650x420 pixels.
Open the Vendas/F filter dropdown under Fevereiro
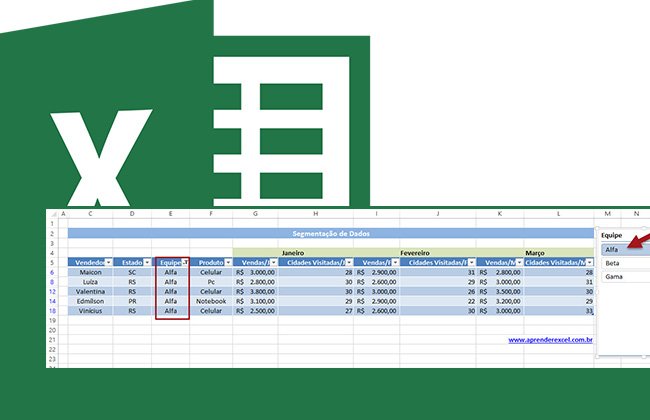pyautogui.click(x=395, y=262)
